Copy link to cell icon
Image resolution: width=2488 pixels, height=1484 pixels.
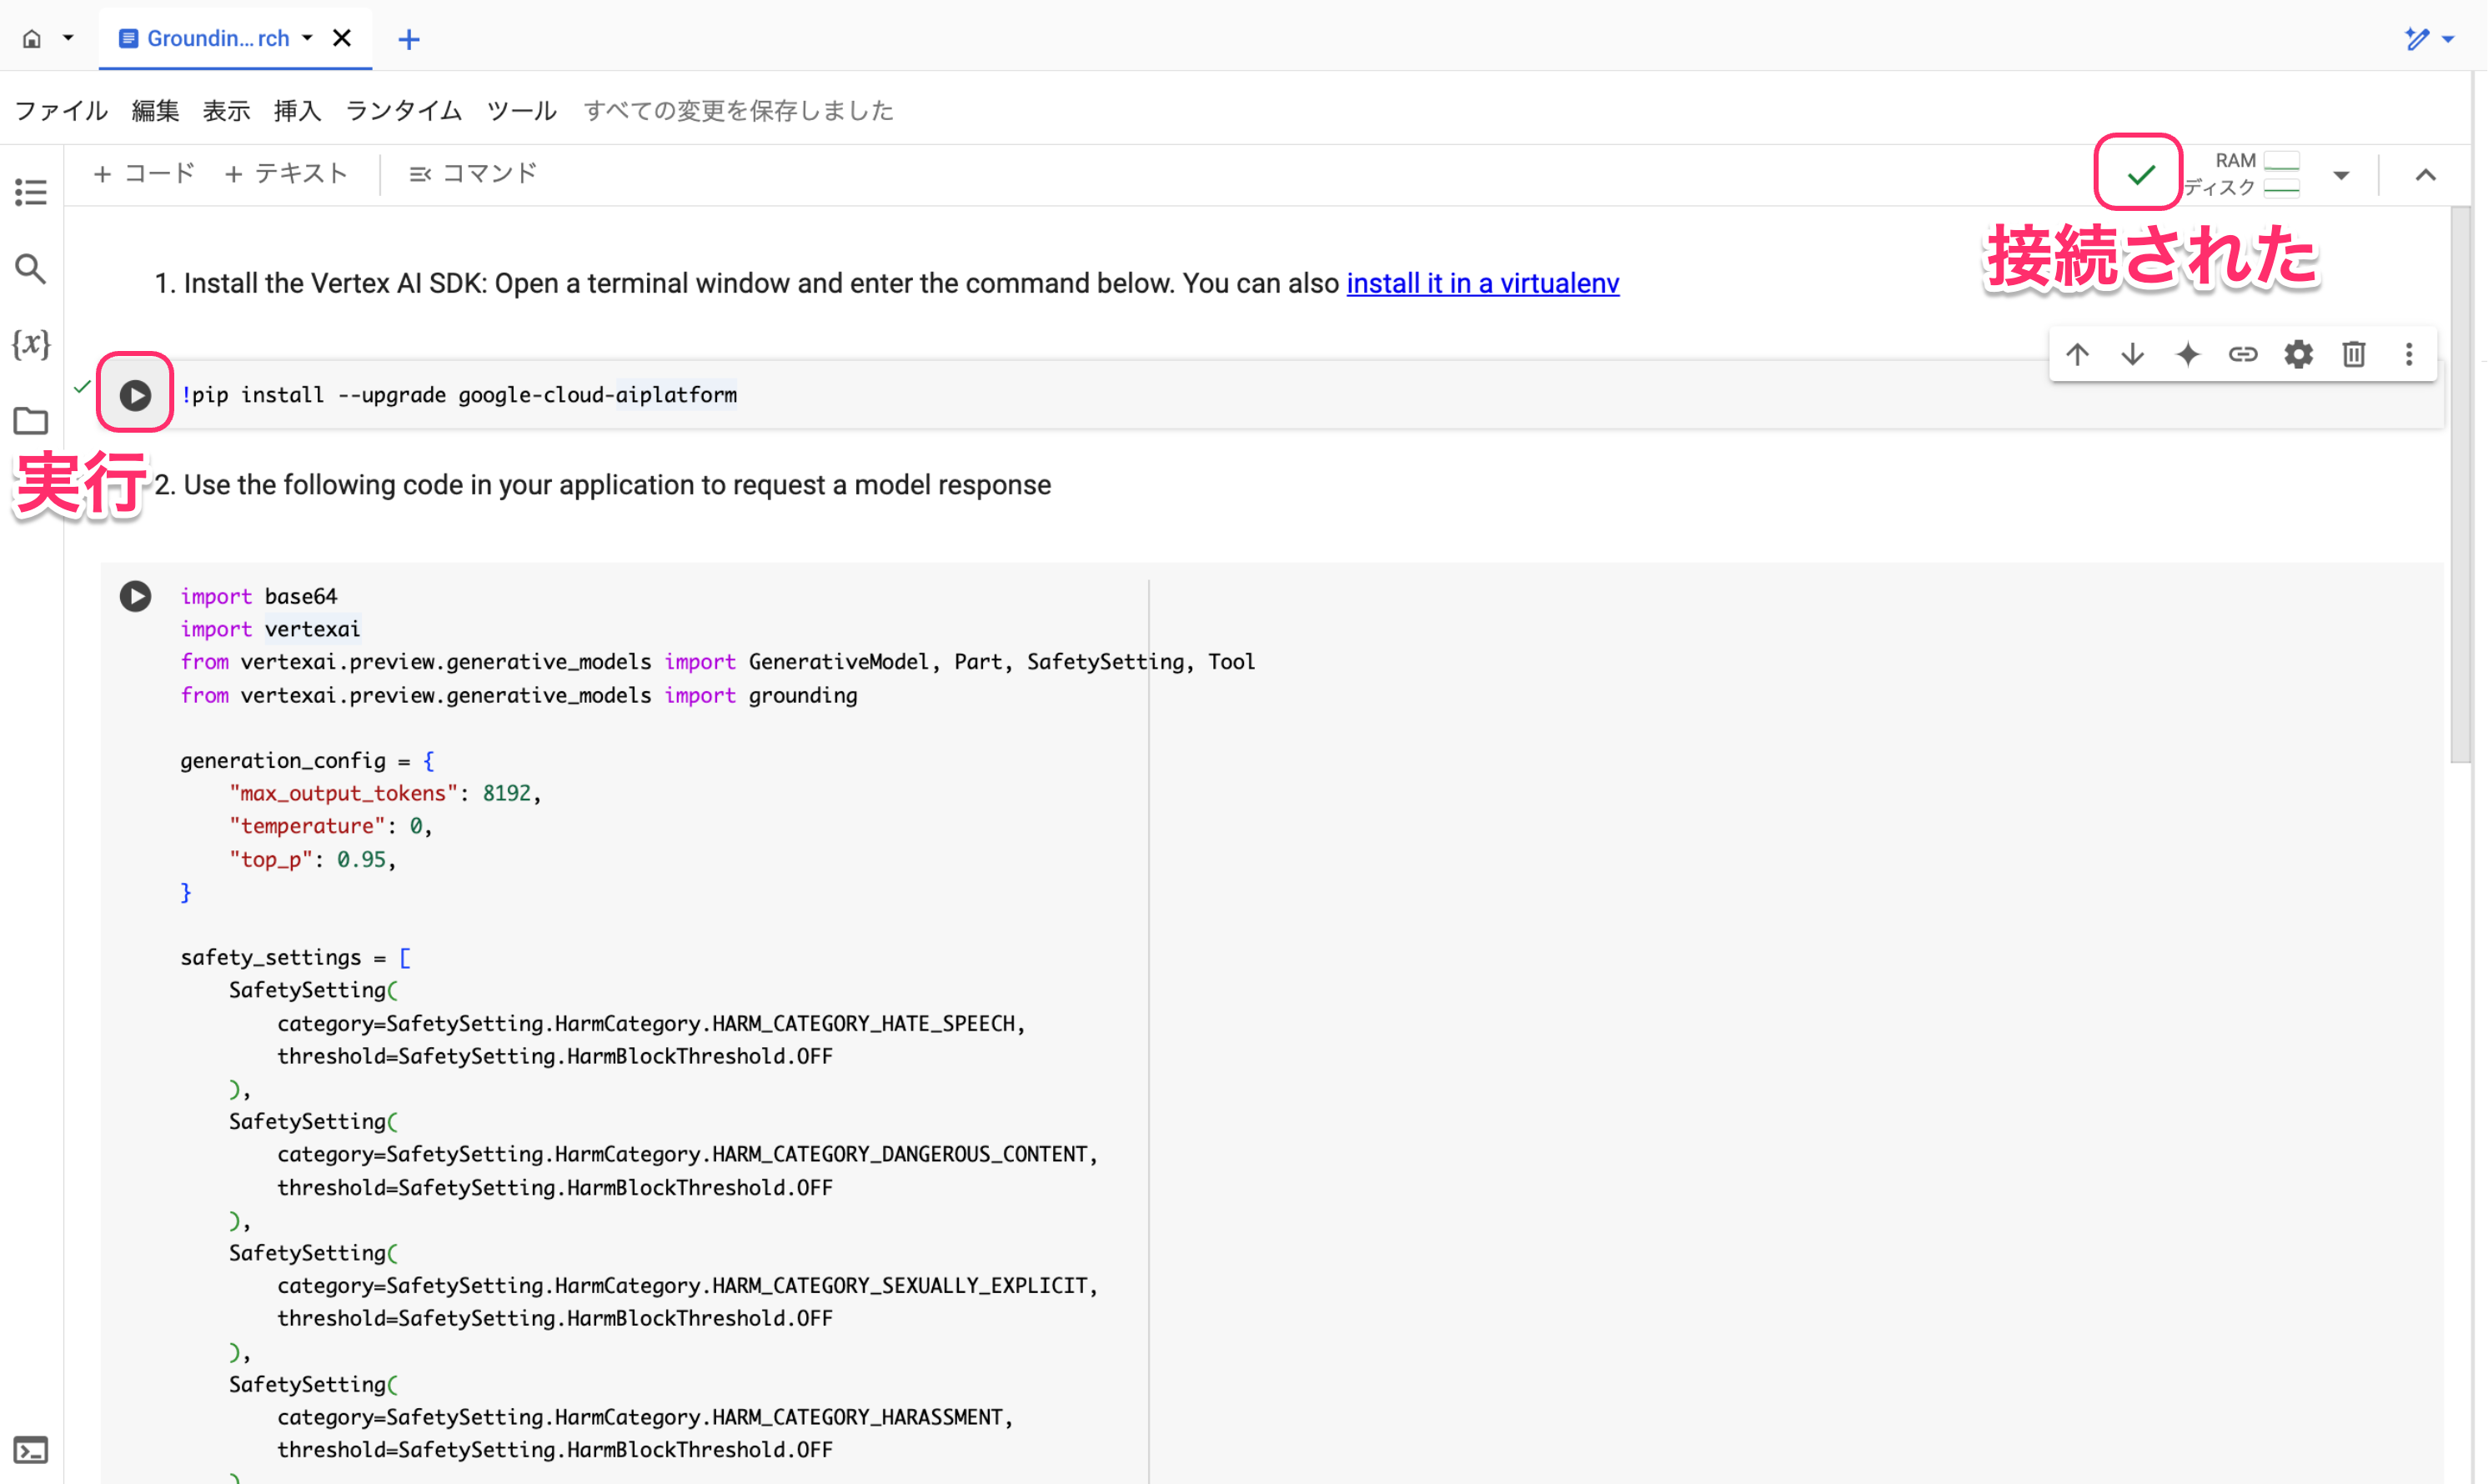(2243, 354)
